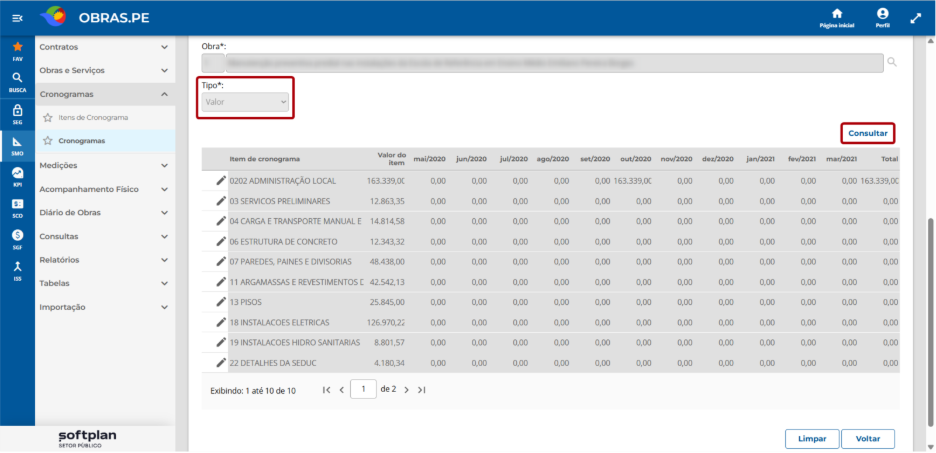Screen dimensions: 936x453
Task: Click the Limpar button
Action: [812, 439]
